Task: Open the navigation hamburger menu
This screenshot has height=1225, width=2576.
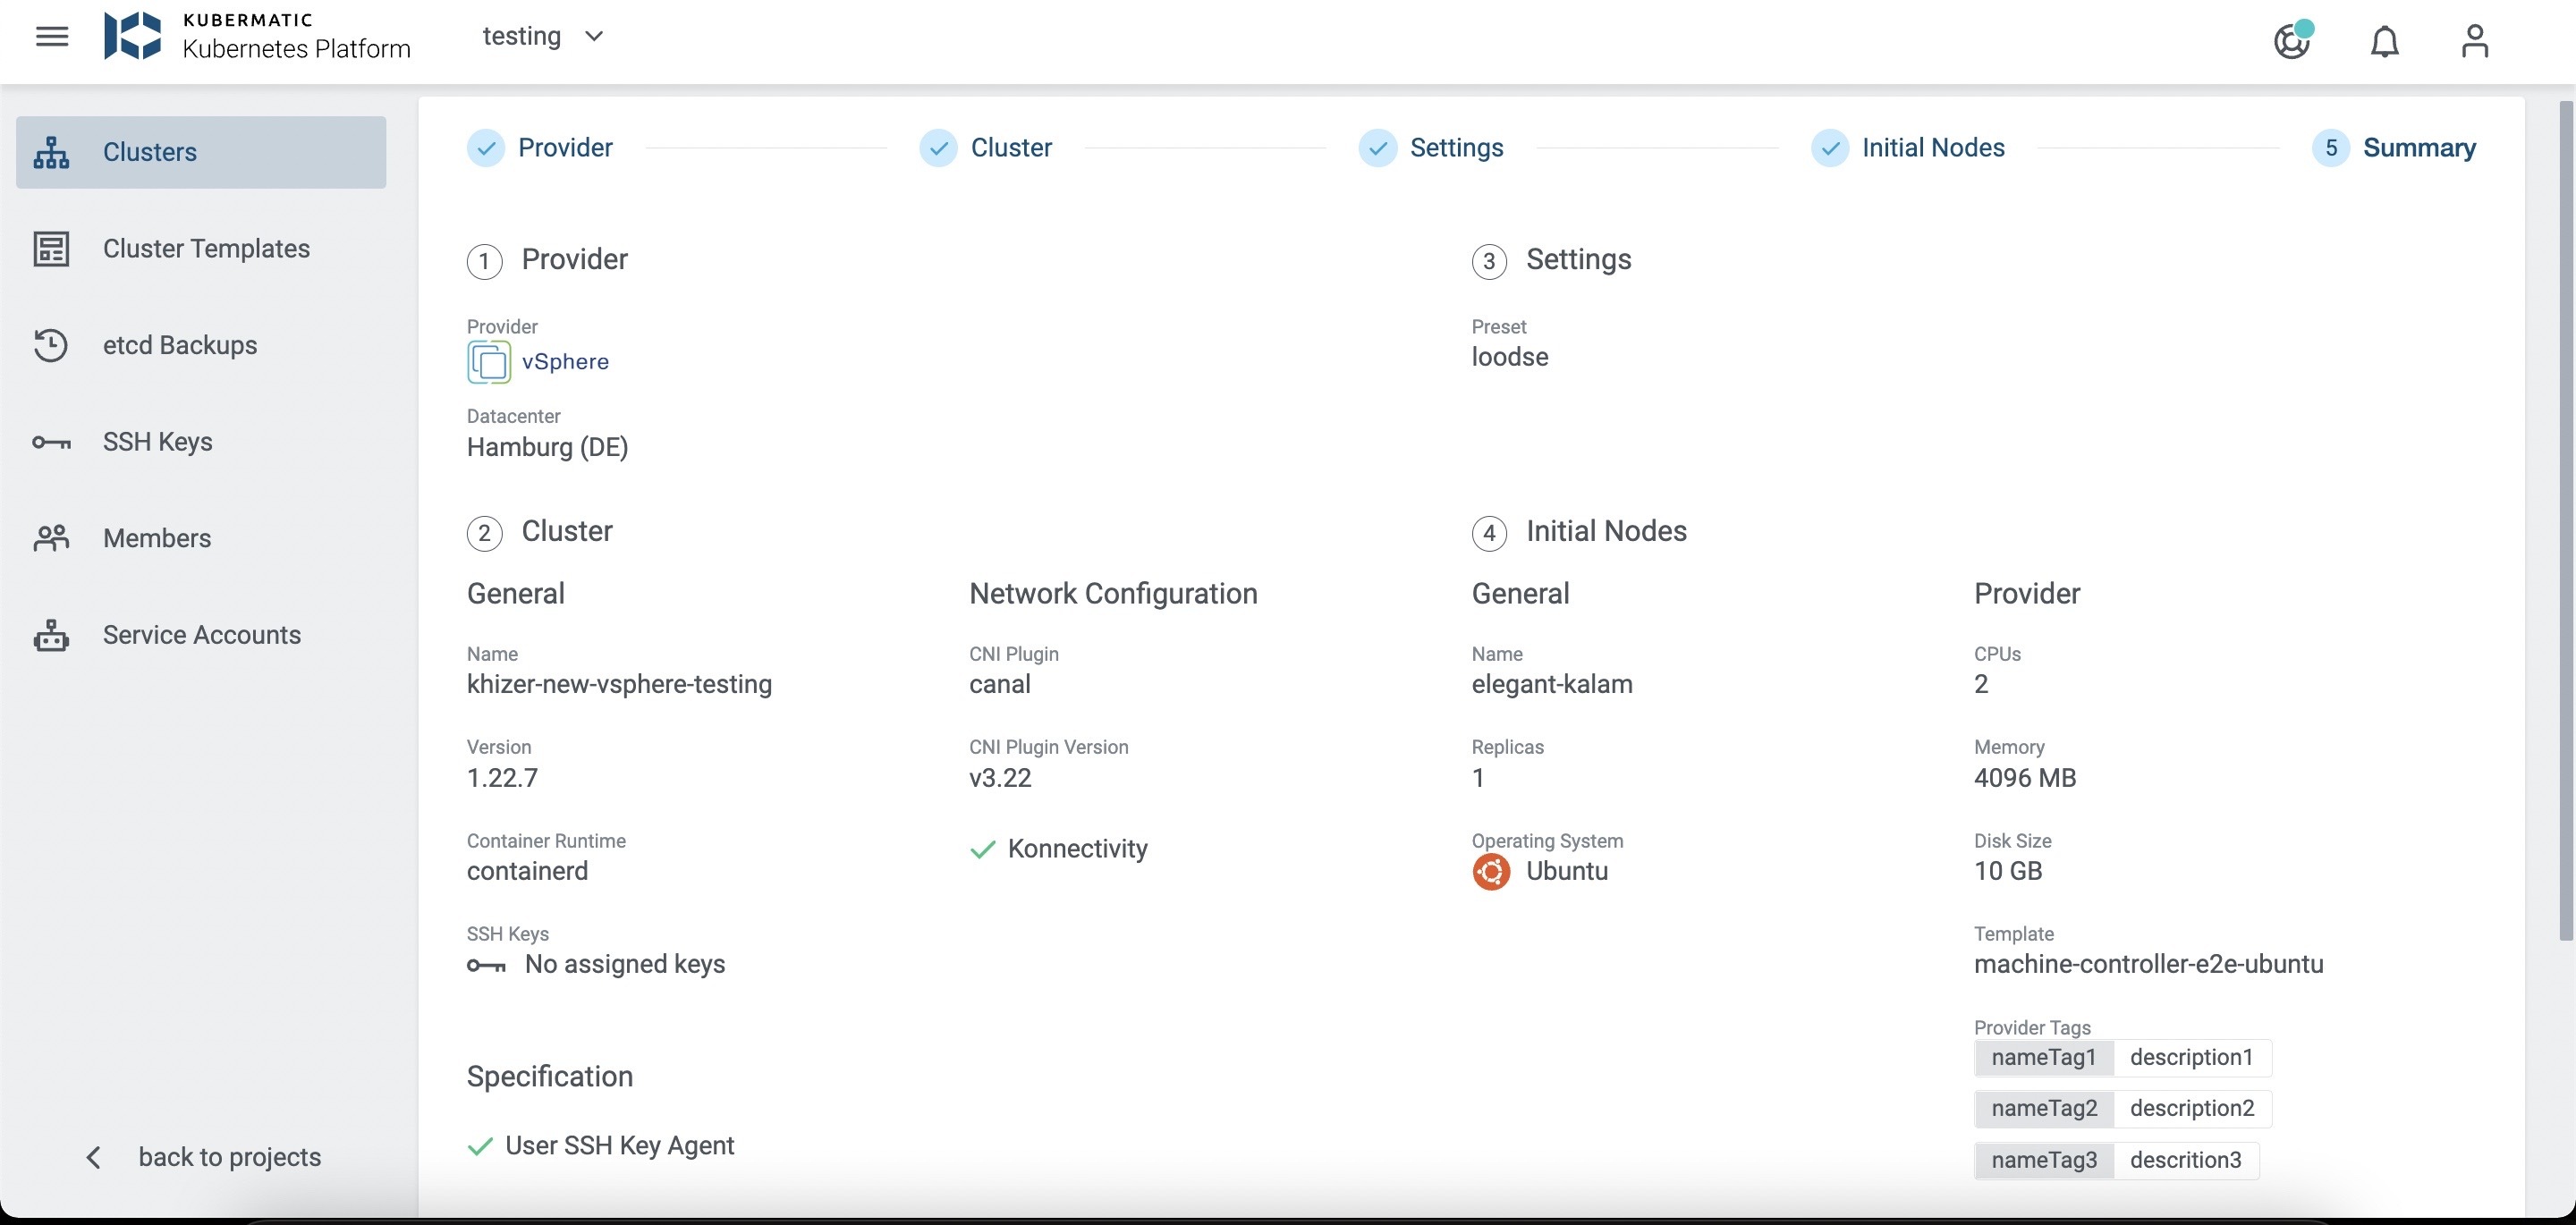Action: 52,36
